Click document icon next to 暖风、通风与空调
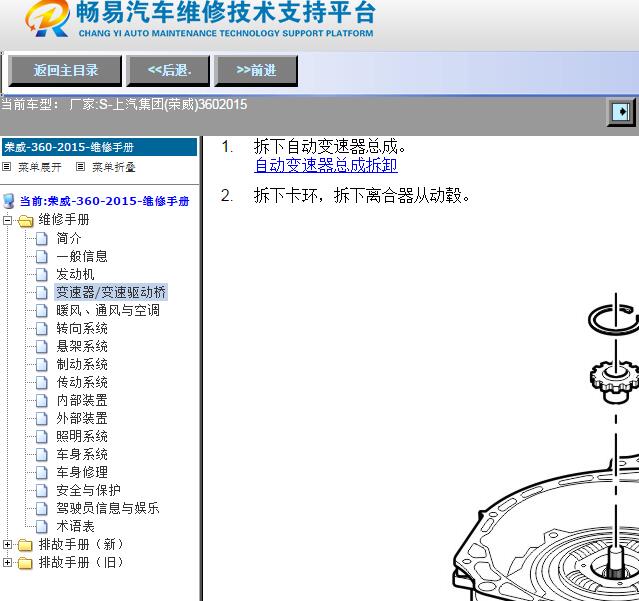This screenshot has height=601, width=639. coord(42,311)
